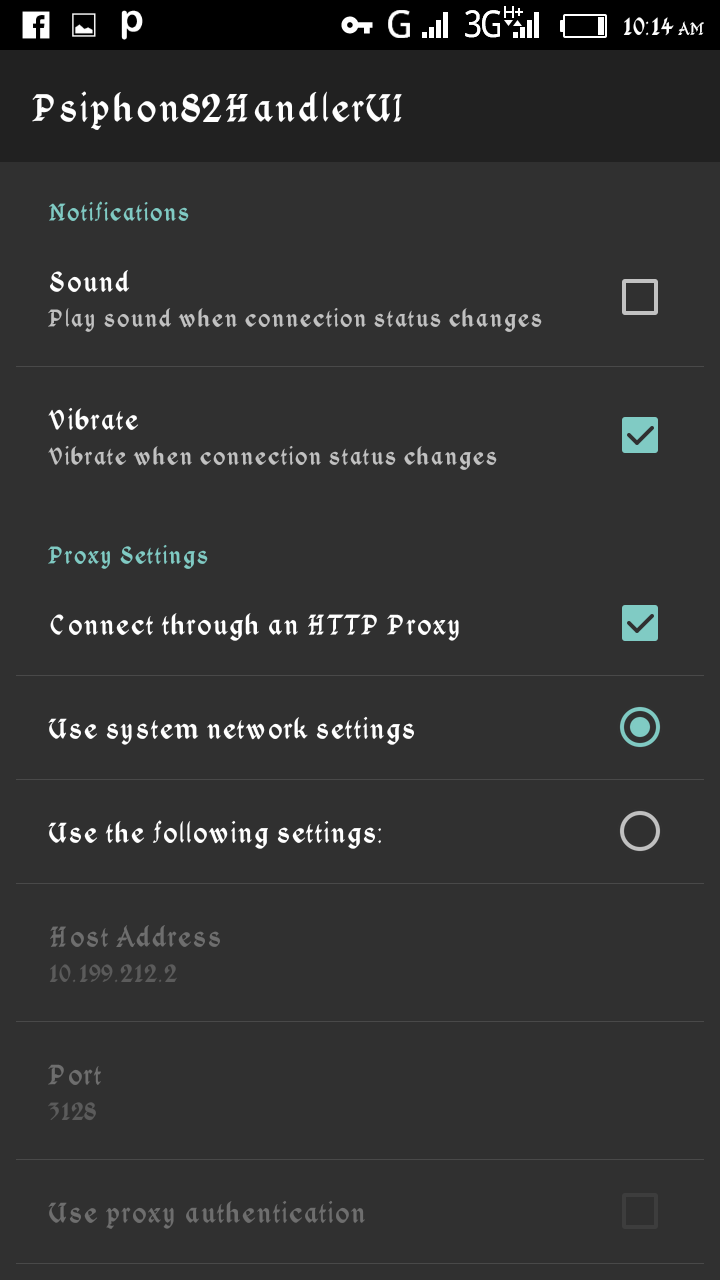Disable Connect through an HTTP Proxy
This screenshot has width=720, height=1280.
click(x=640, y=623)
